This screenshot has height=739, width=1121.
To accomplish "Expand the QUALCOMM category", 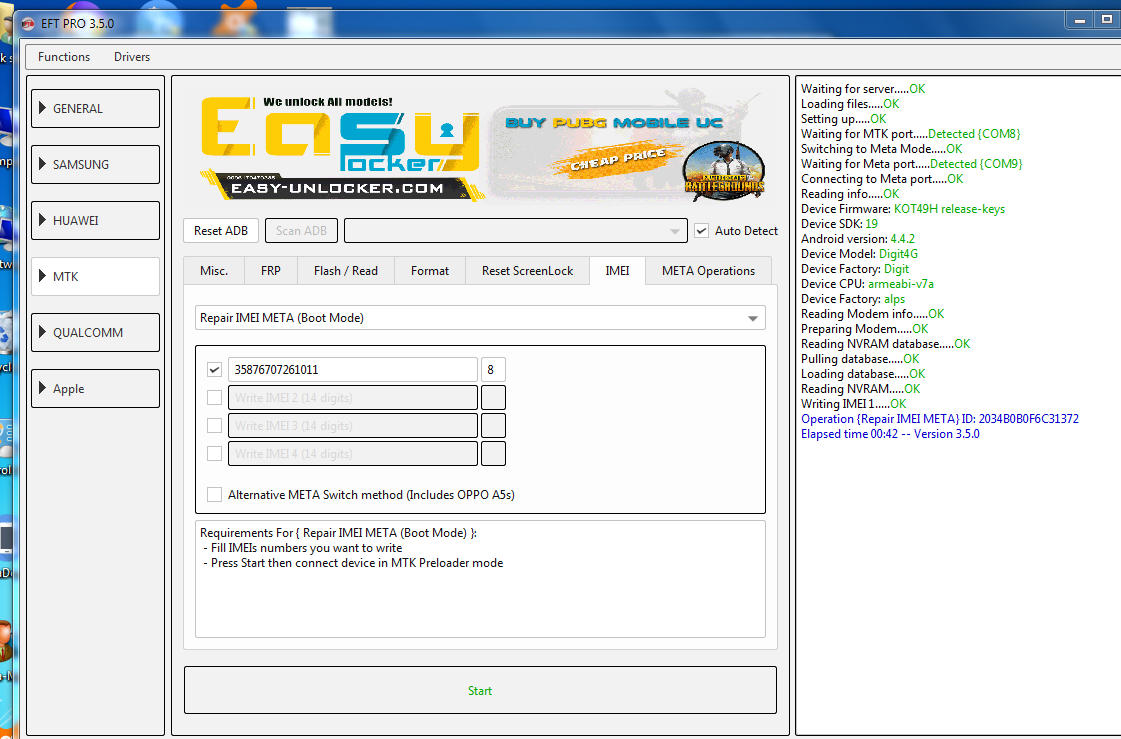I will (x=95, y=332).
